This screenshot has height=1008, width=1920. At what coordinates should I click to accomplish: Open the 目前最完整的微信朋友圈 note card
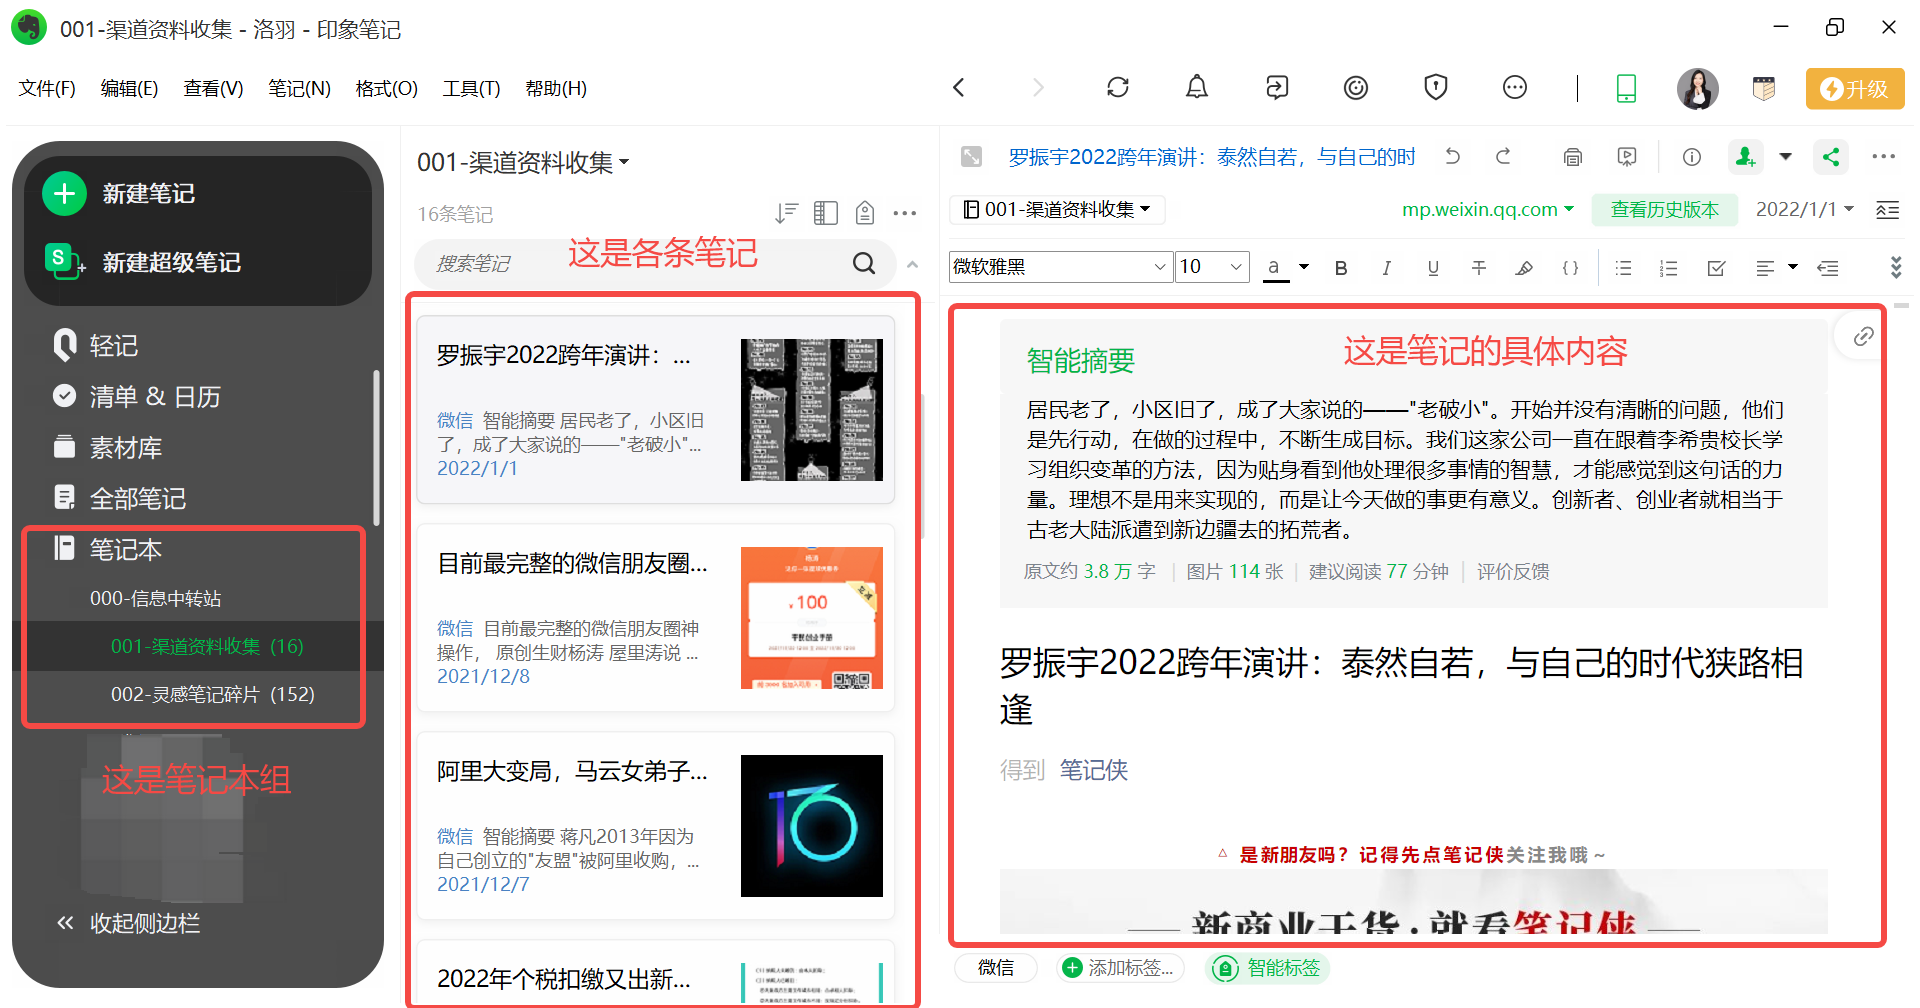(656, 618)
